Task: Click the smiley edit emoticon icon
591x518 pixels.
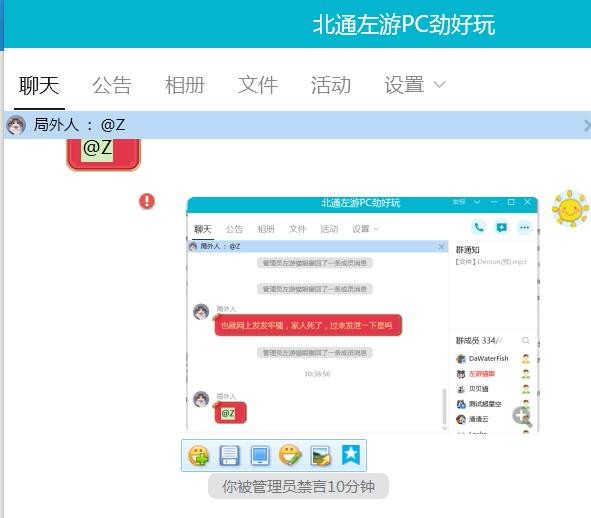Action: pos(290,455)
